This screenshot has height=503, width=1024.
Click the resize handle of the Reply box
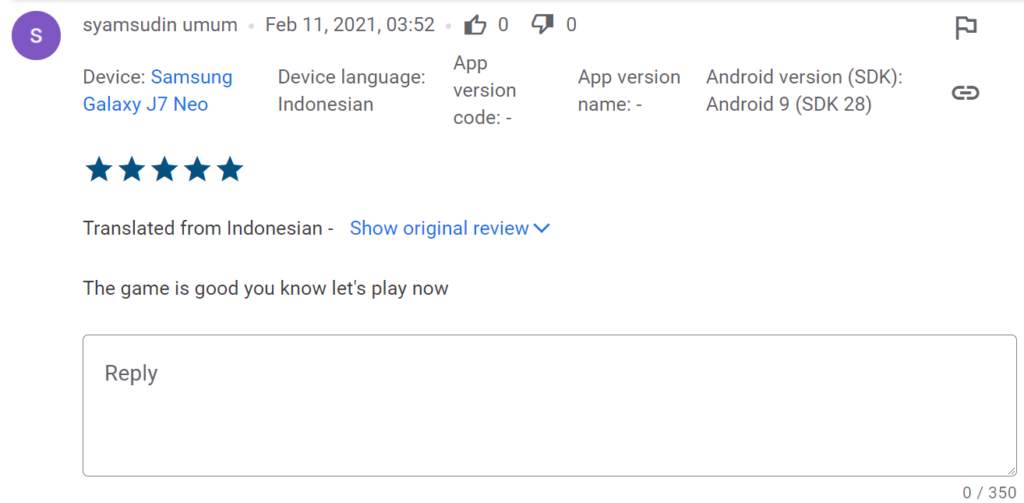[x=1009, y=469]
